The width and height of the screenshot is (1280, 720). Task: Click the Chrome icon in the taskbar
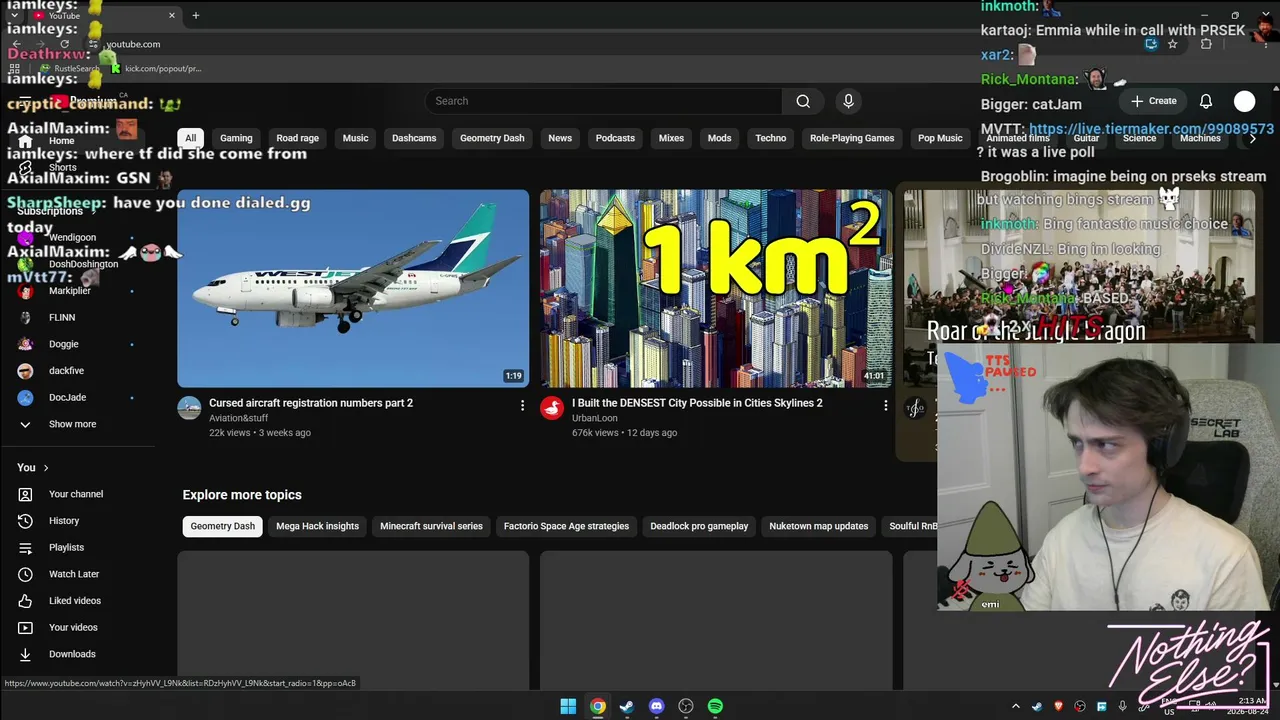pyautogui.click(x=597, y=706)
